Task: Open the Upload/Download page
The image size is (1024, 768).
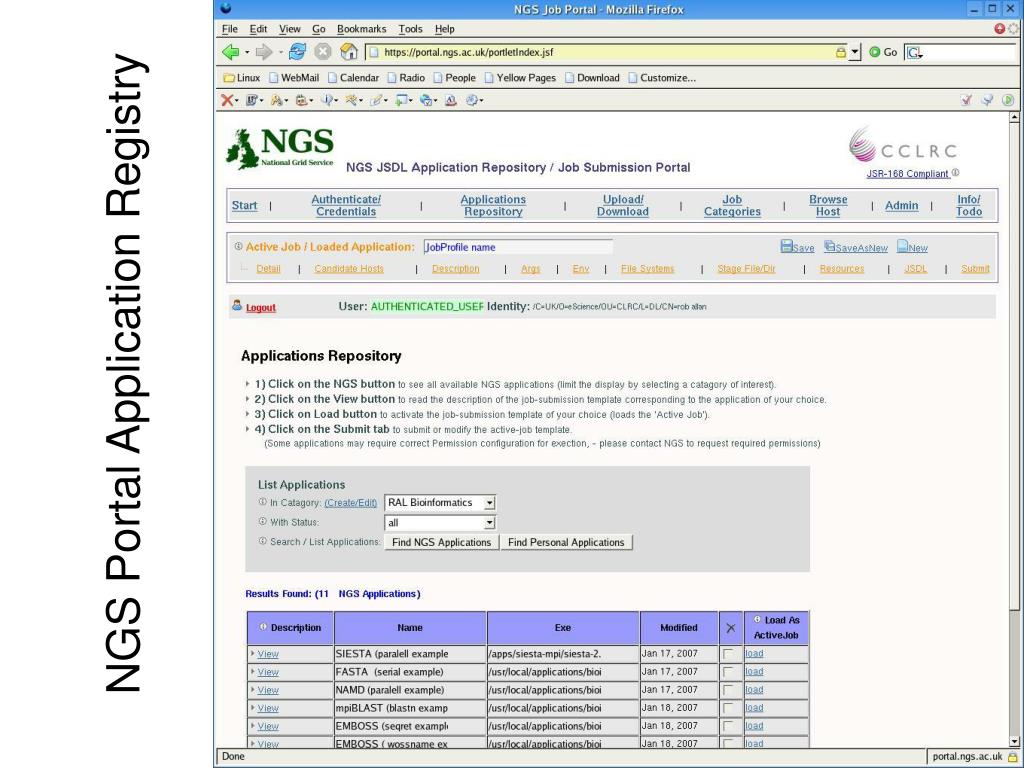Action: pos(622,205)
